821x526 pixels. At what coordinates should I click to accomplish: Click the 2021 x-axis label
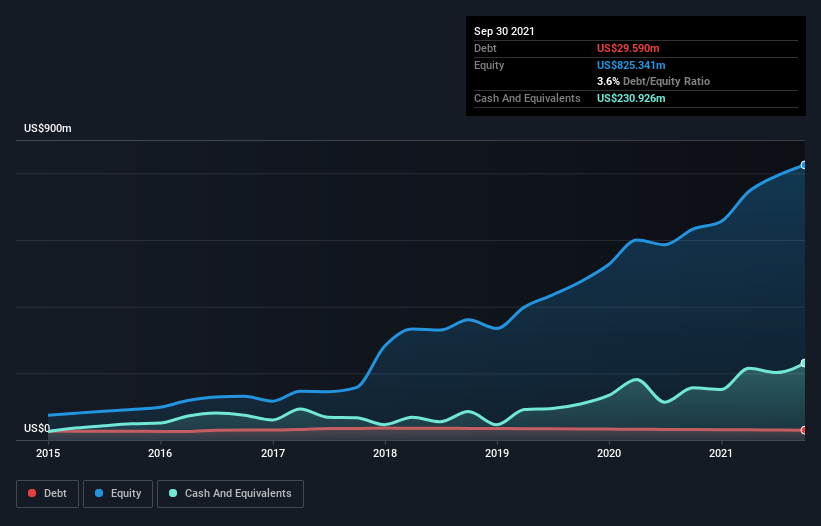coord(721,453)
